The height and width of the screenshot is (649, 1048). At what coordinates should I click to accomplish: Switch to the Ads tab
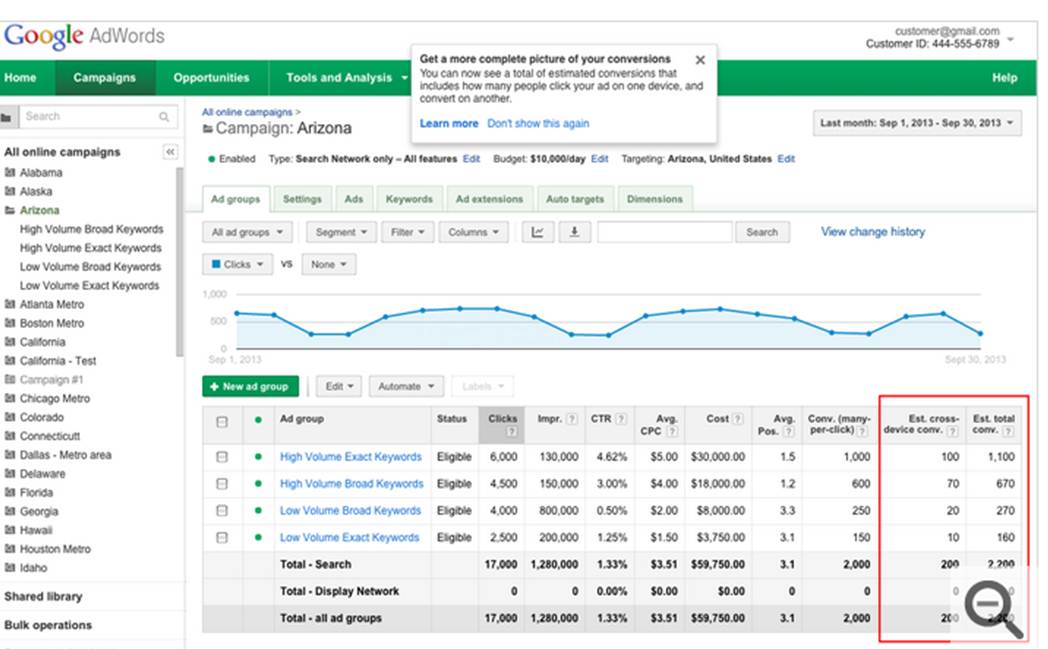point(354,199)
